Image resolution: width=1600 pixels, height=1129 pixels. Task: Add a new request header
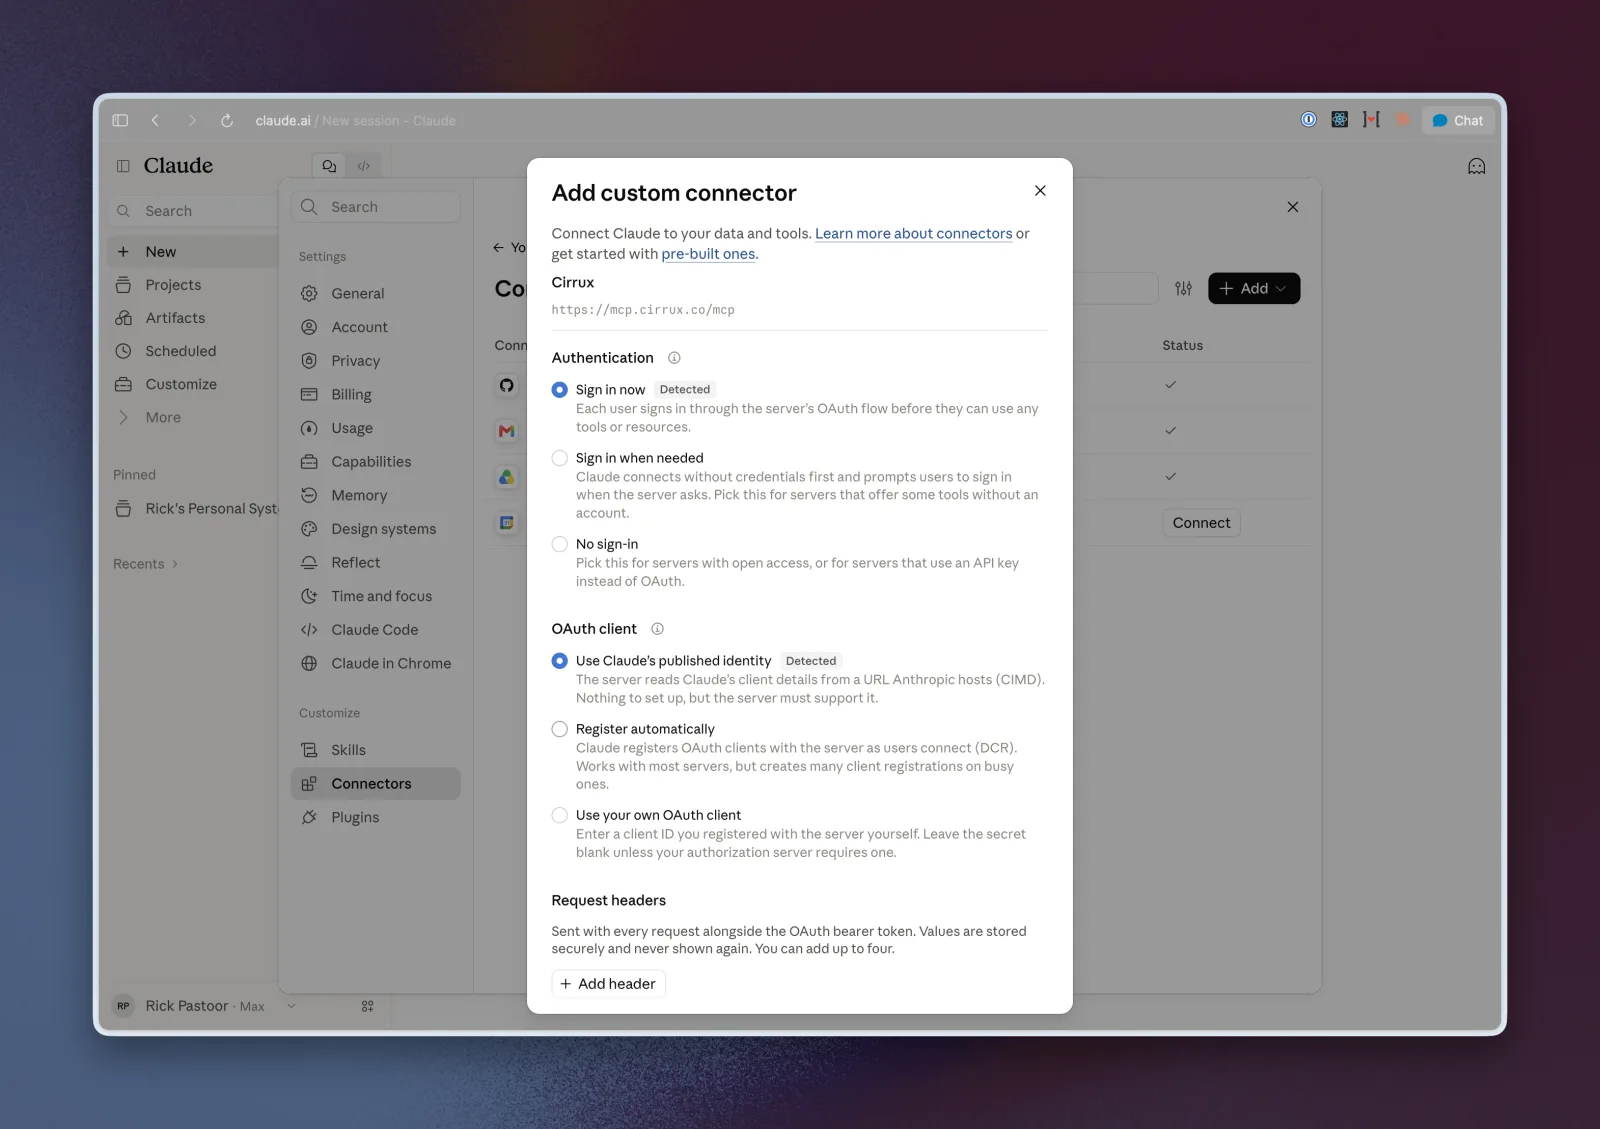608,984
